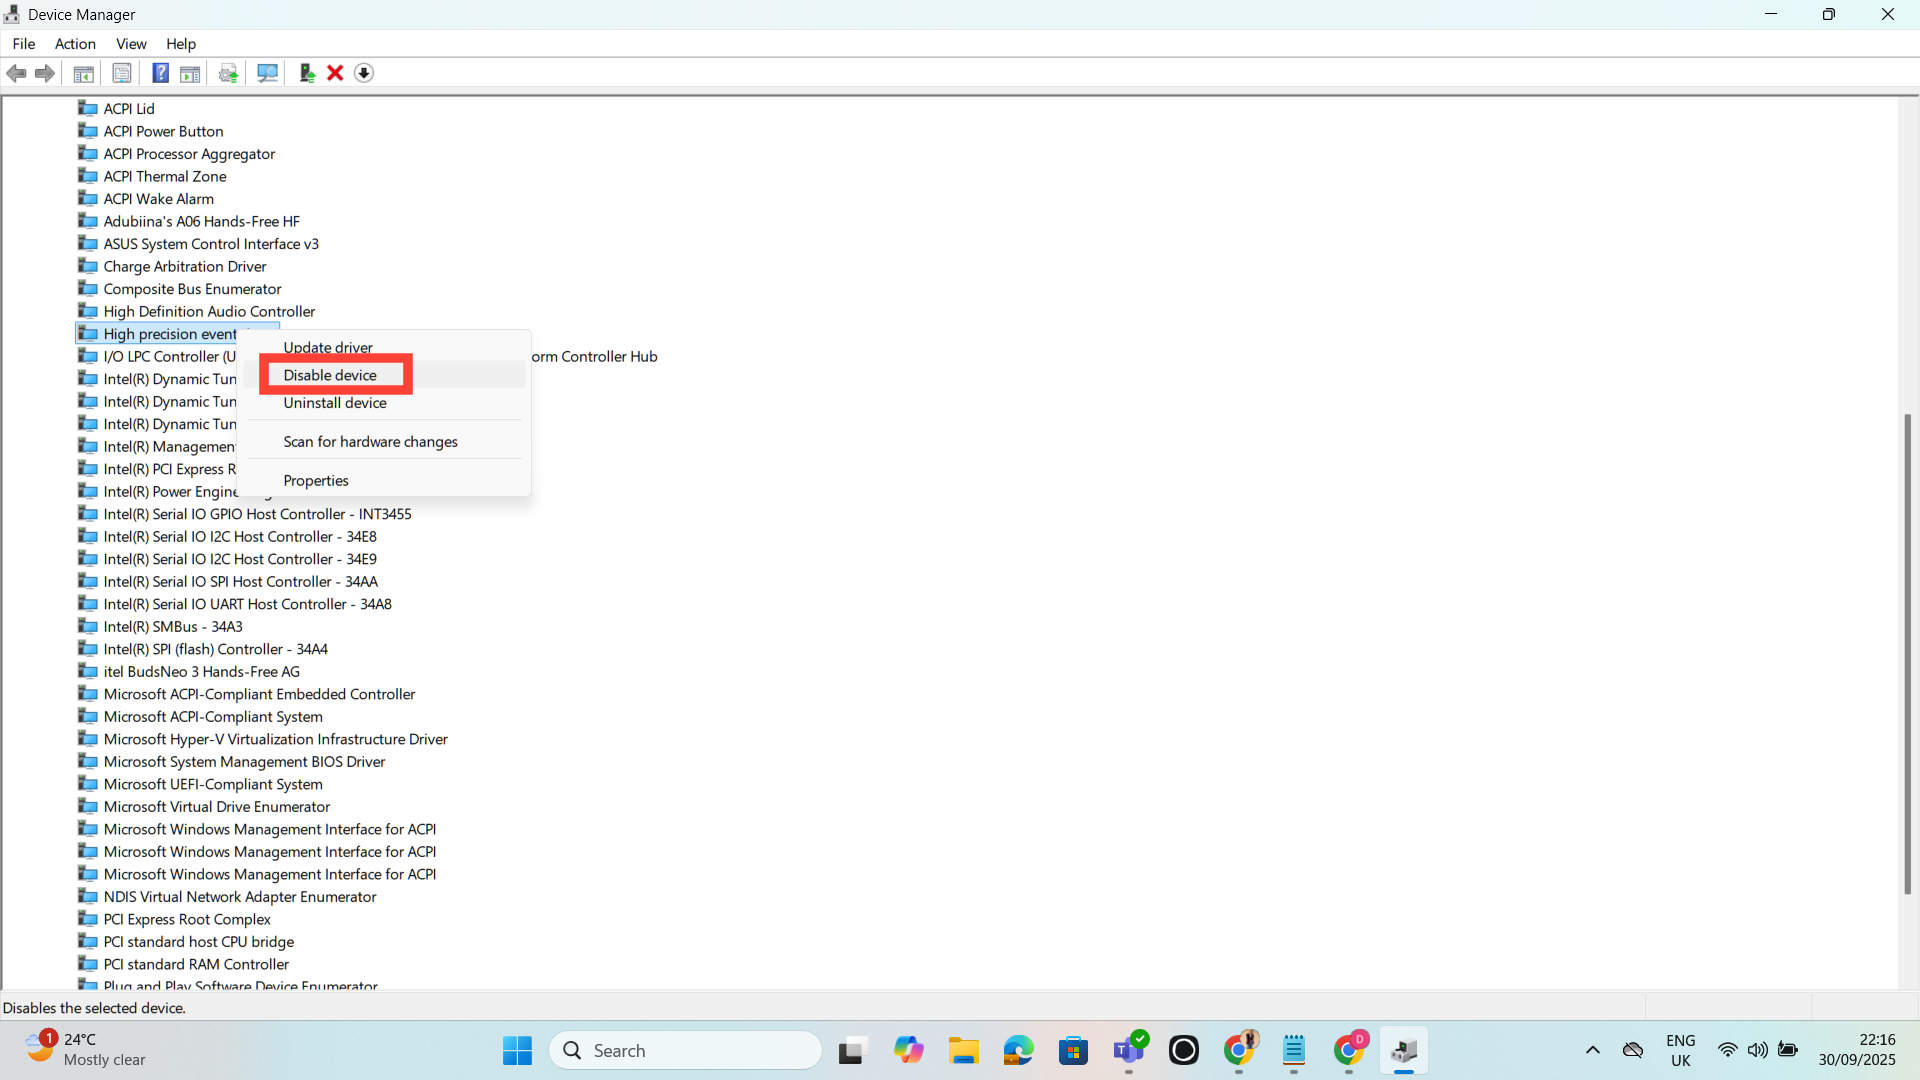This screenshot has width=1920, height=1080.
Task: Open the Windows Start button
Action: point(517,1051)
